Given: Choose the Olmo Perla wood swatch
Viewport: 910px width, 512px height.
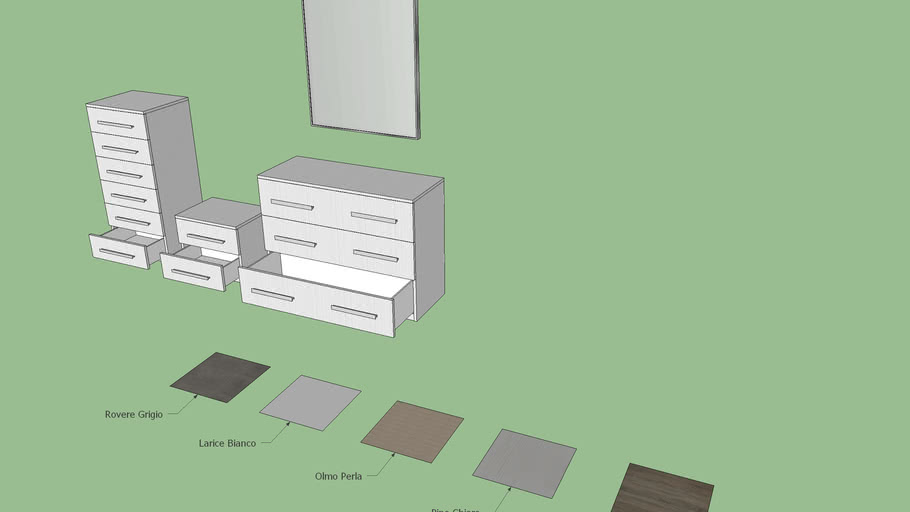Looking at the screenshot, I should (412, 431).
